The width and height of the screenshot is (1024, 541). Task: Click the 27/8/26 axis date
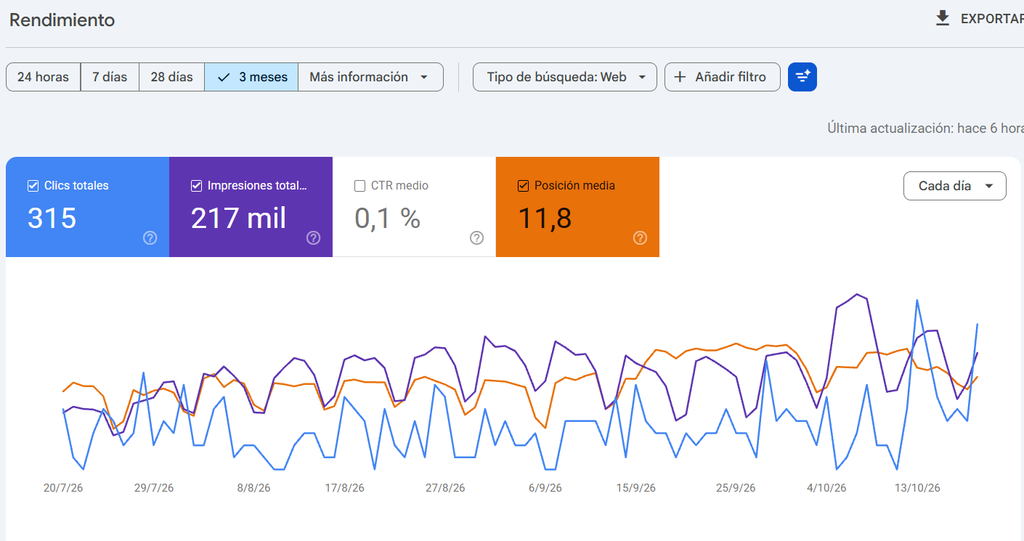[x=445, y=488]
